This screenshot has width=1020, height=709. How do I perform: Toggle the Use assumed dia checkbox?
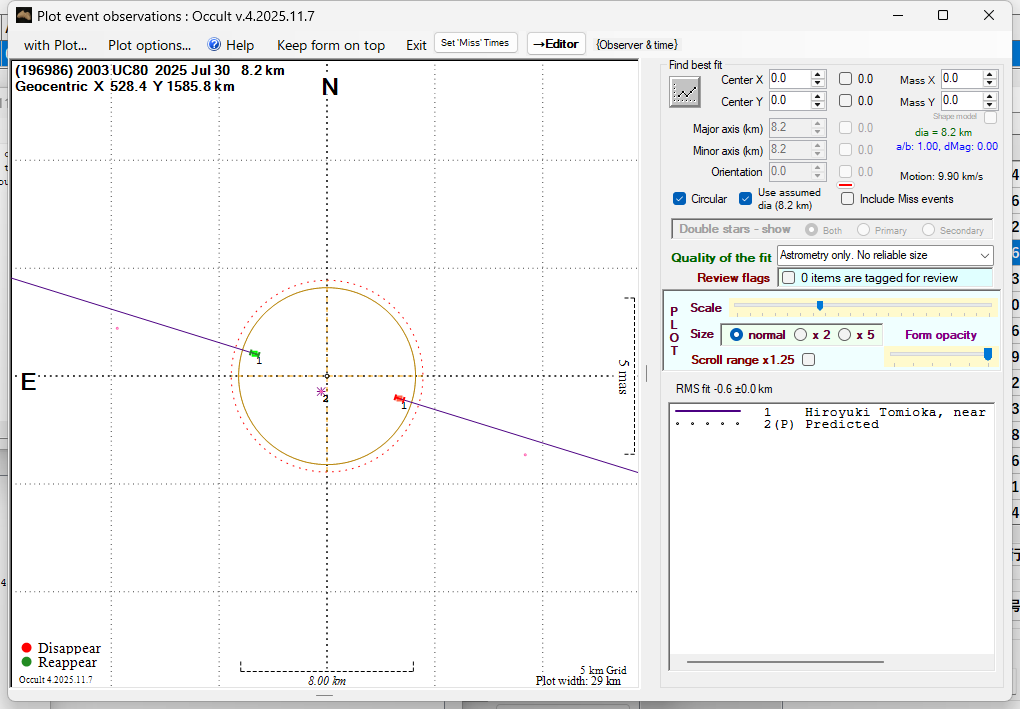746,199
